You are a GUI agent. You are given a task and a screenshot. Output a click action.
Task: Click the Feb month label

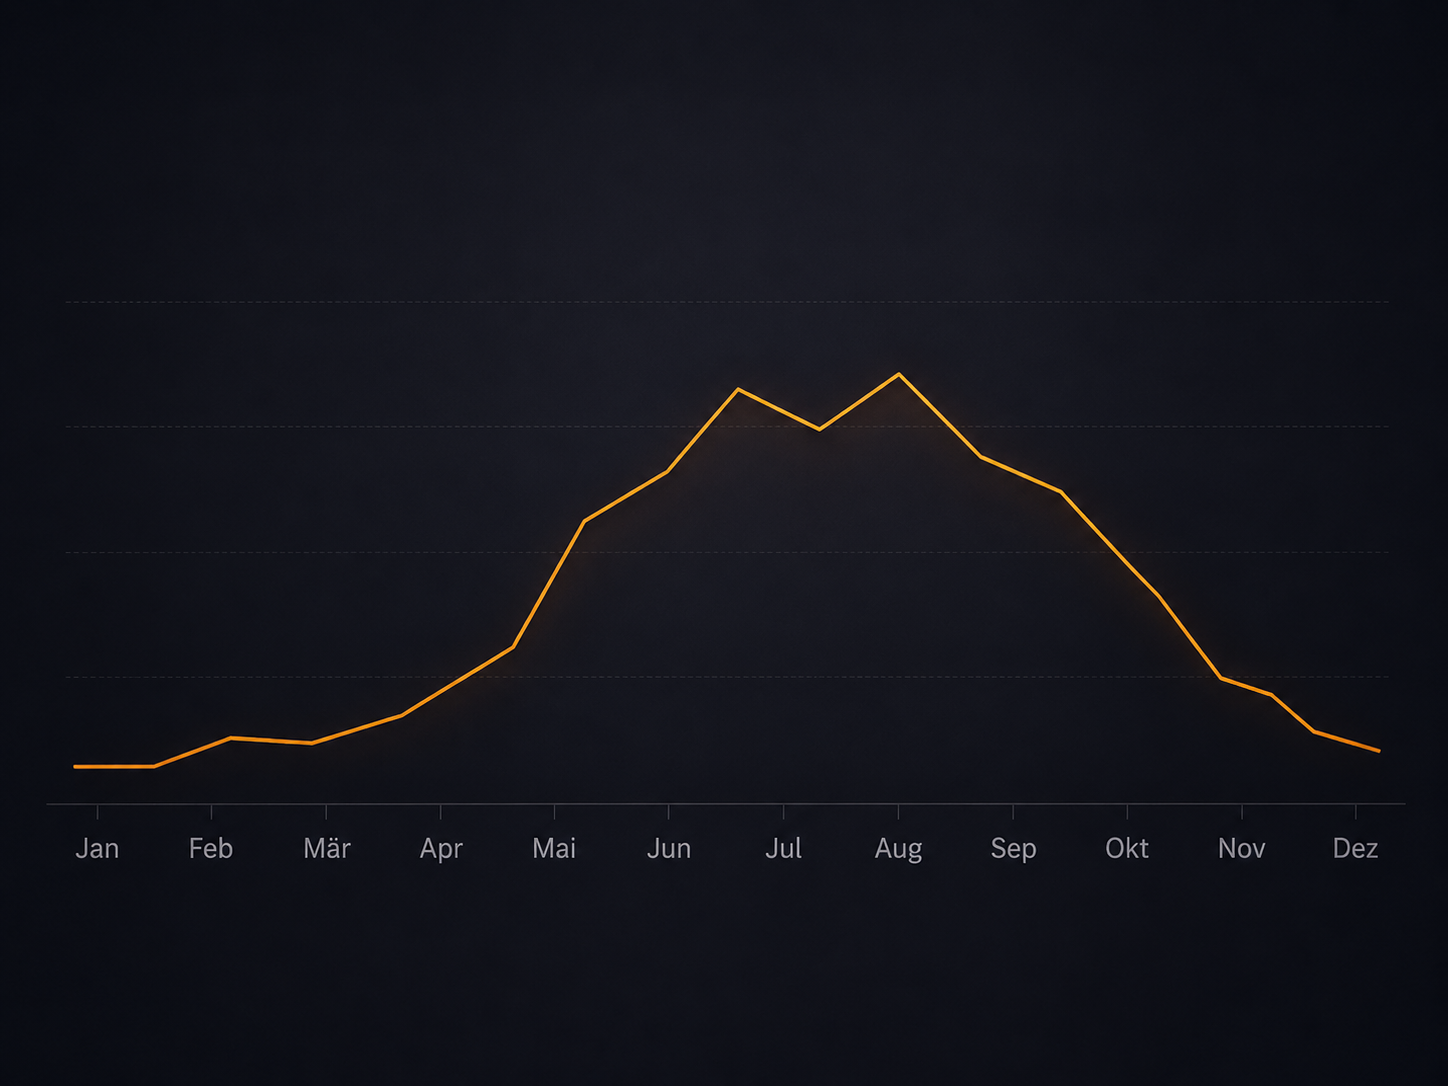pos(211,848)
